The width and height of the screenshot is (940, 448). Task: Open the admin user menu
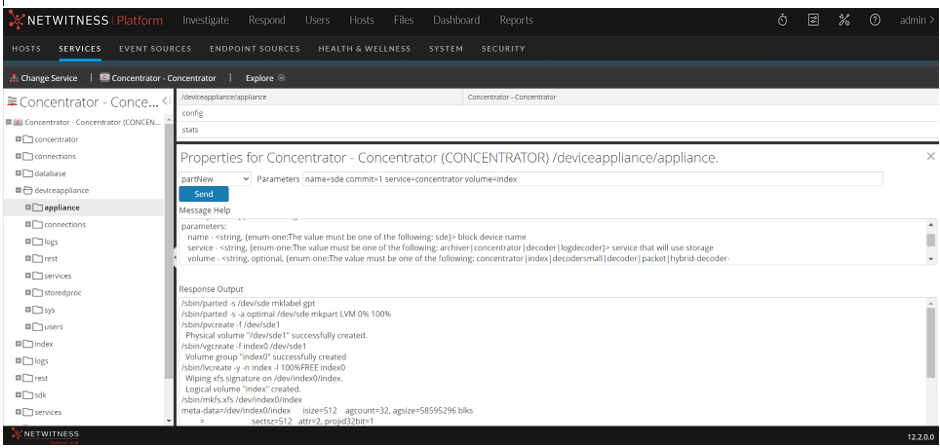click(917, 20)
